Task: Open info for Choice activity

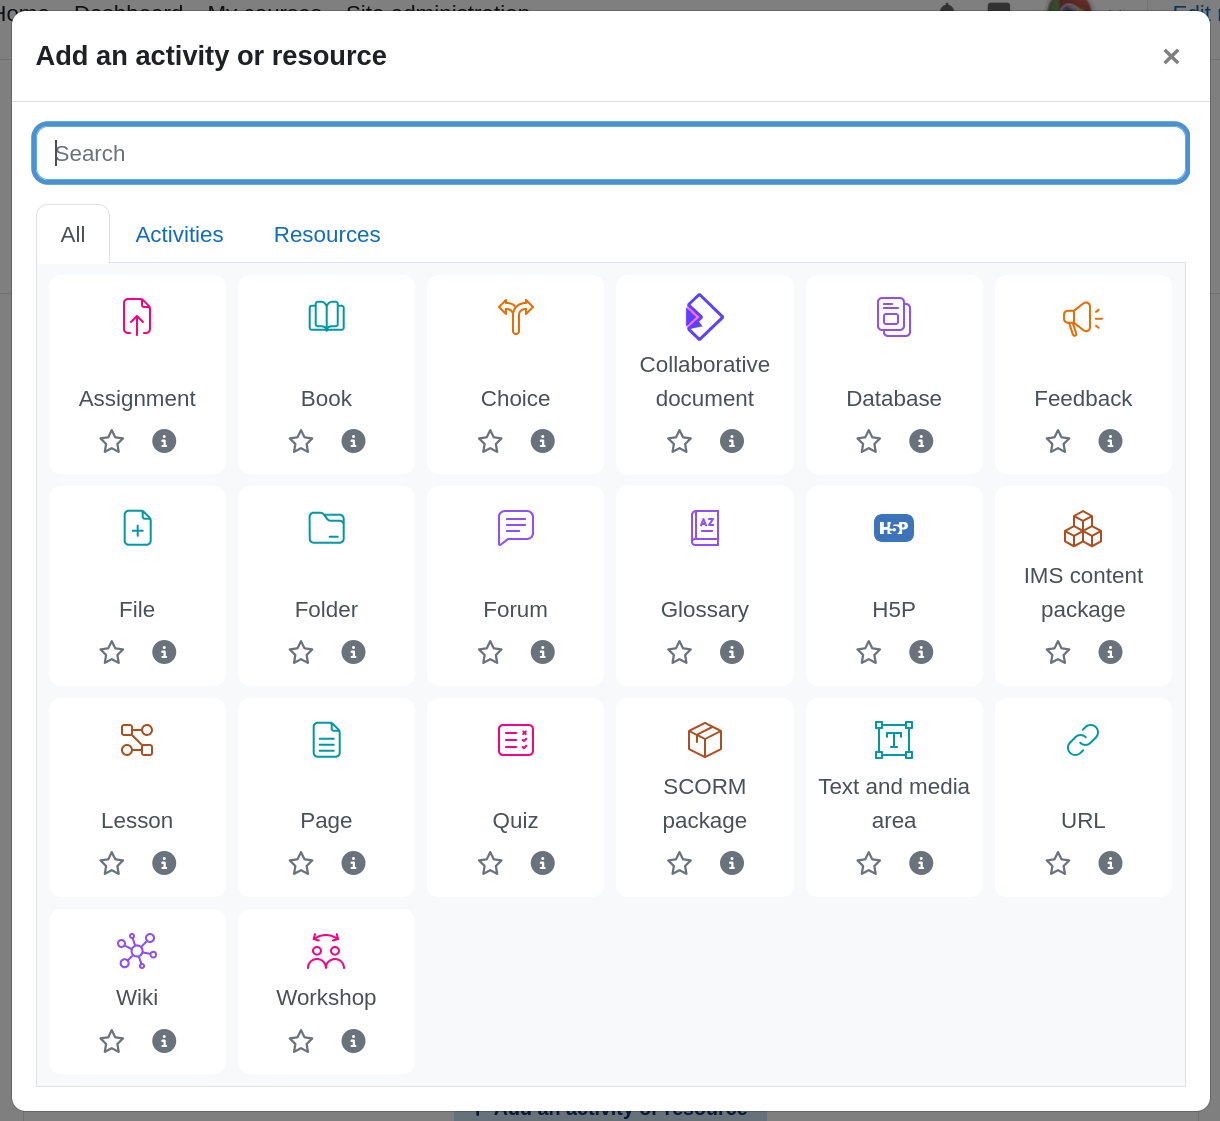Action: (x=542, y=441)
